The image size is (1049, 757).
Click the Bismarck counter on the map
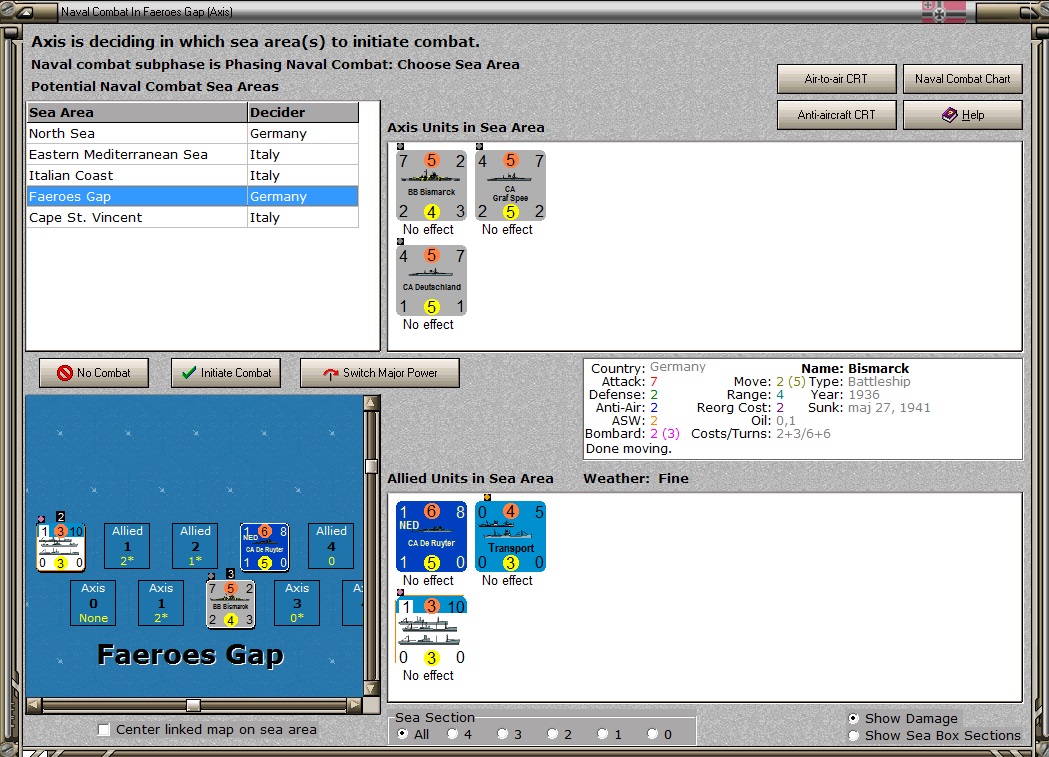tap(230, 604)
